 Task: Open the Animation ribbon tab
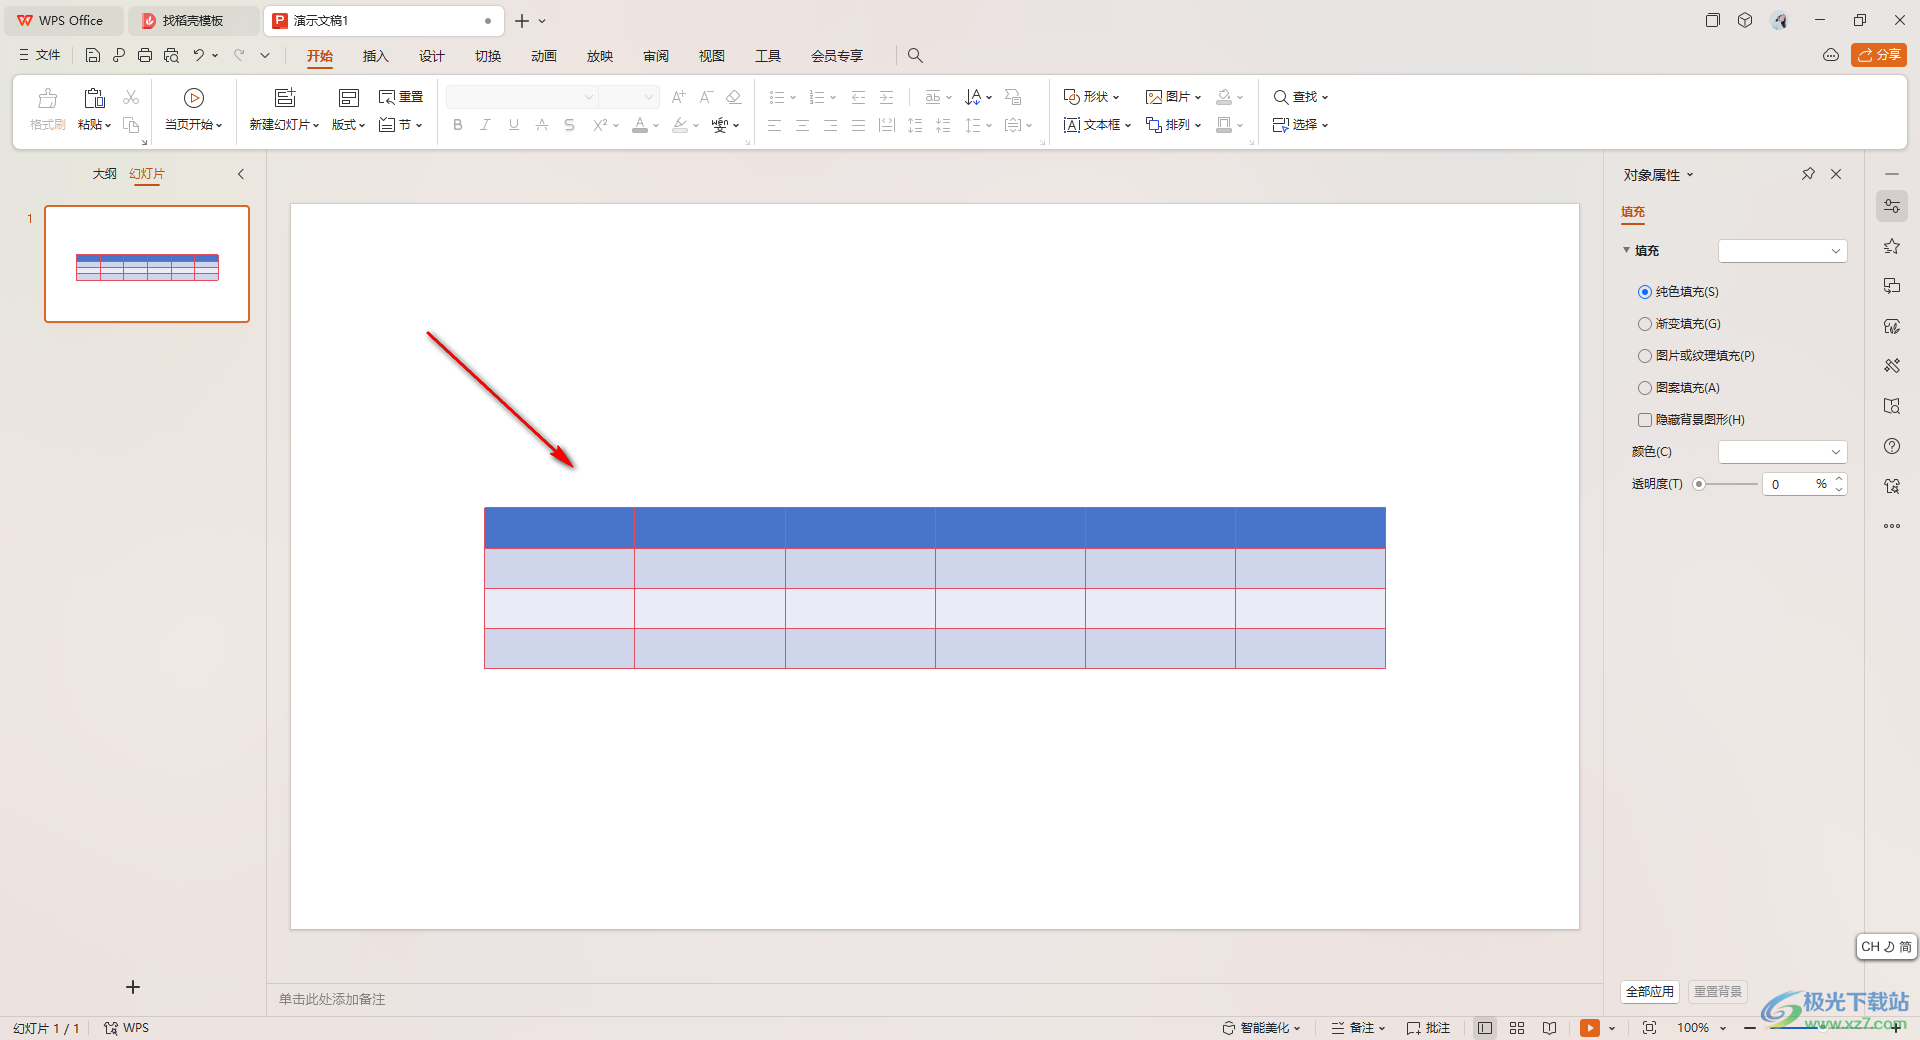point(543,56)
